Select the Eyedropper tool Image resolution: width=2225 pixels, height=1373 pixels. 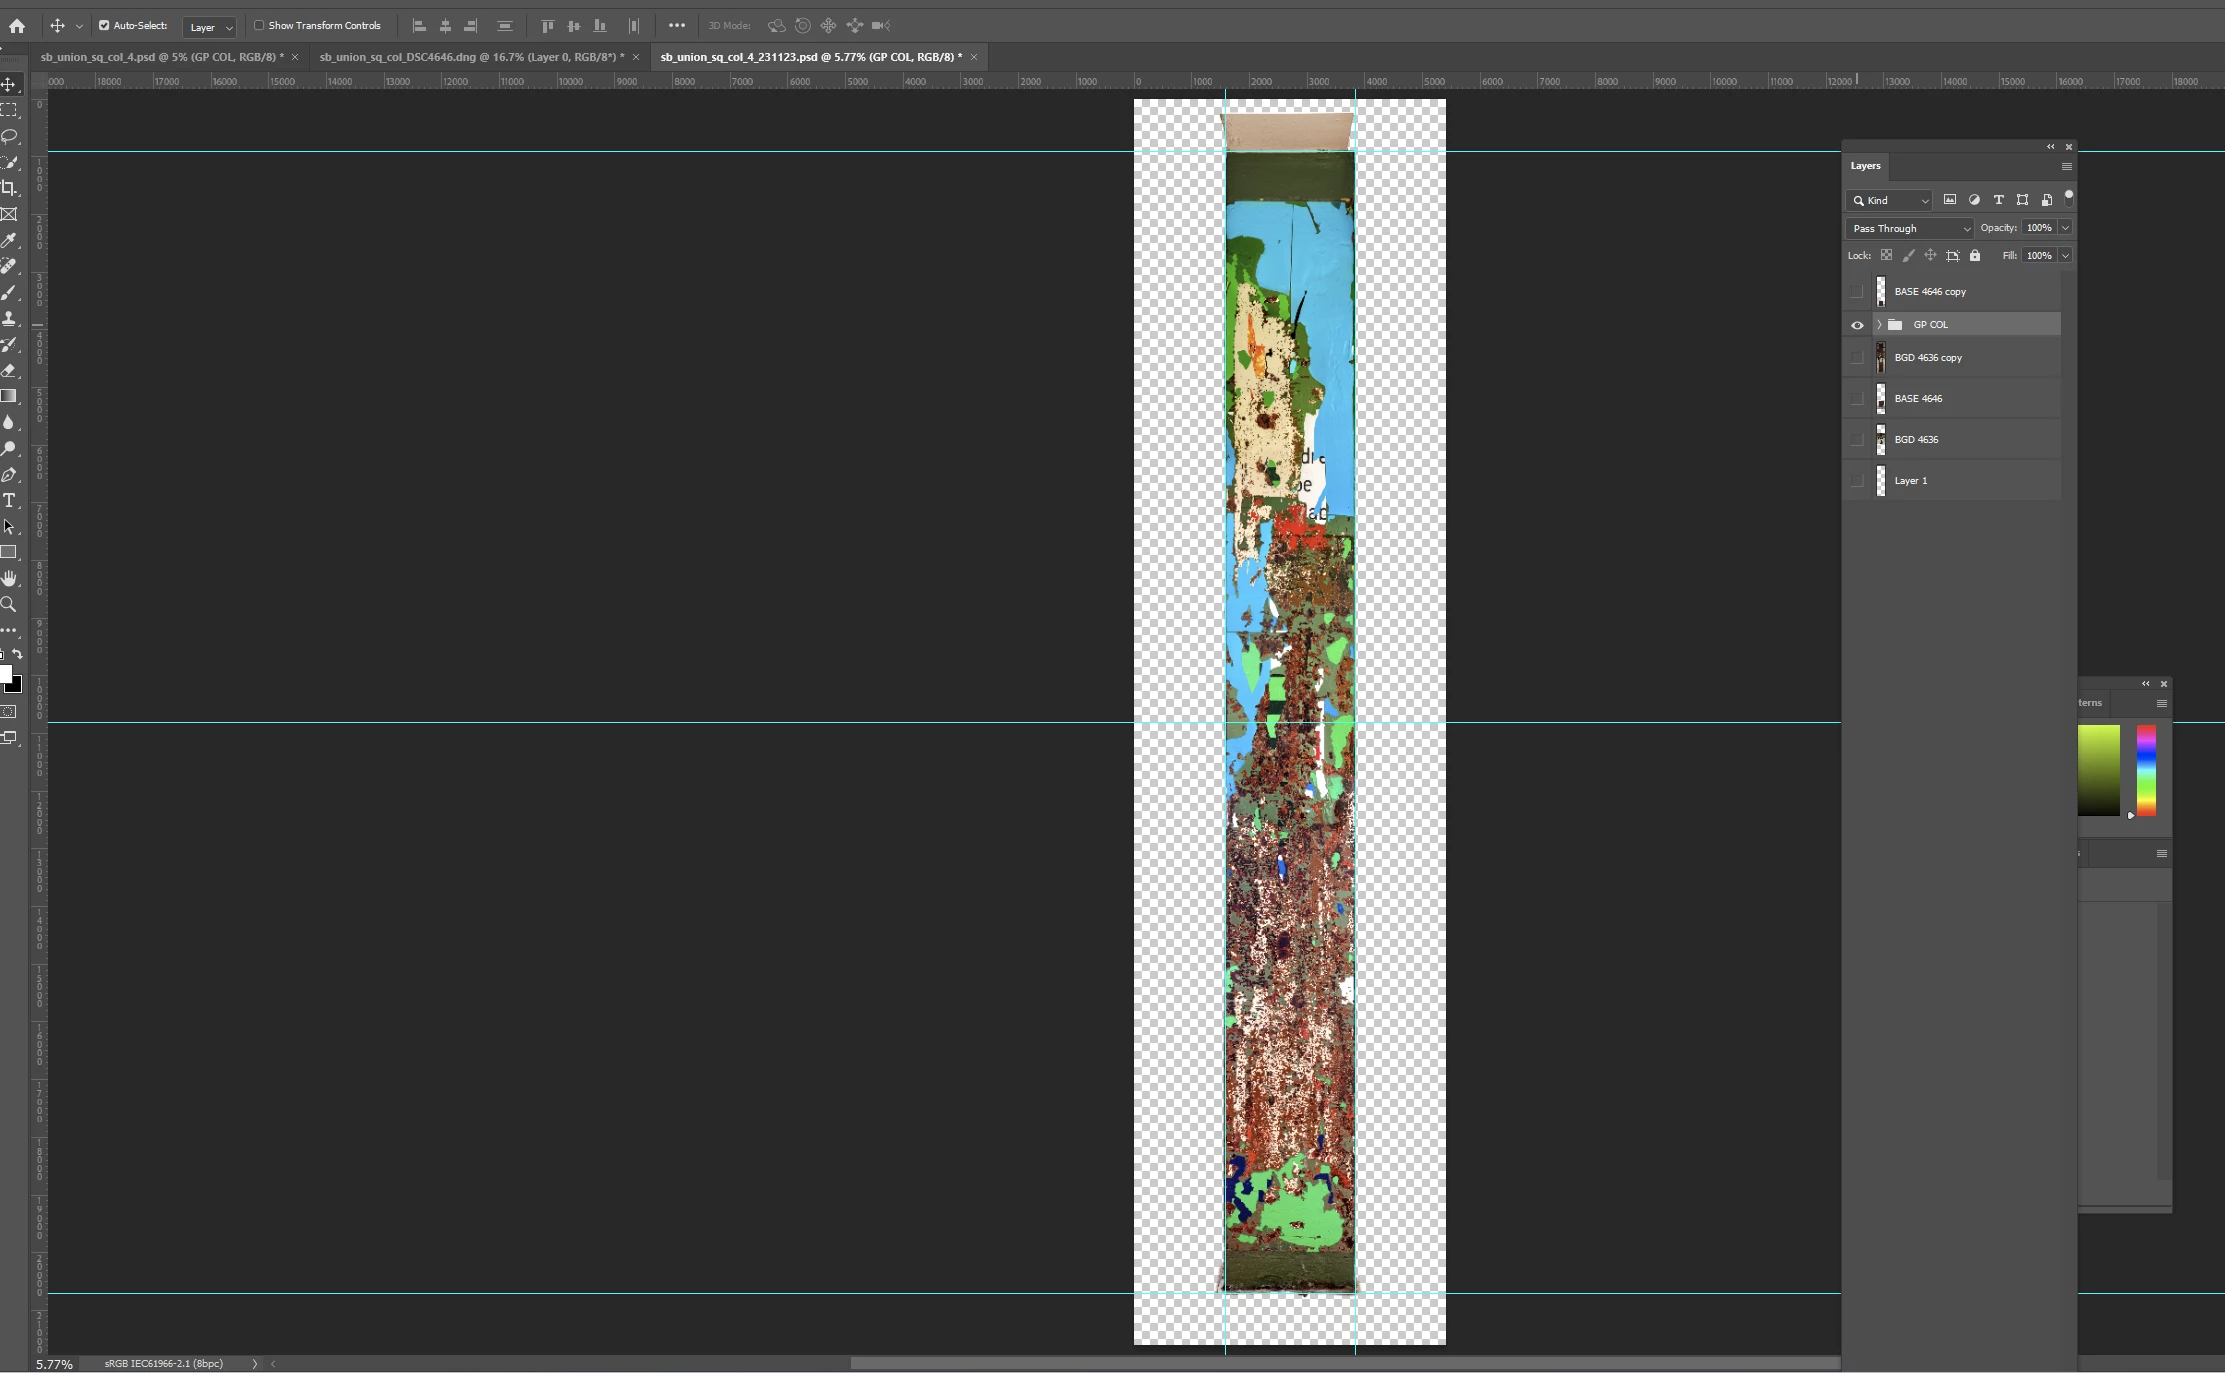click(x=9, y=240)
